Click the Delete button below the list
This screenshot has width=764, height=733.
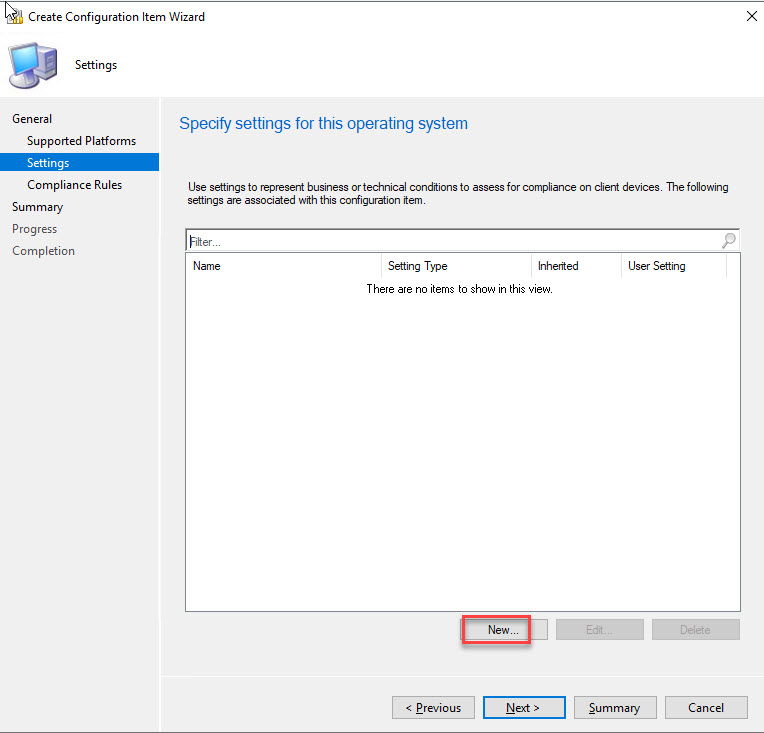[695, 630]
